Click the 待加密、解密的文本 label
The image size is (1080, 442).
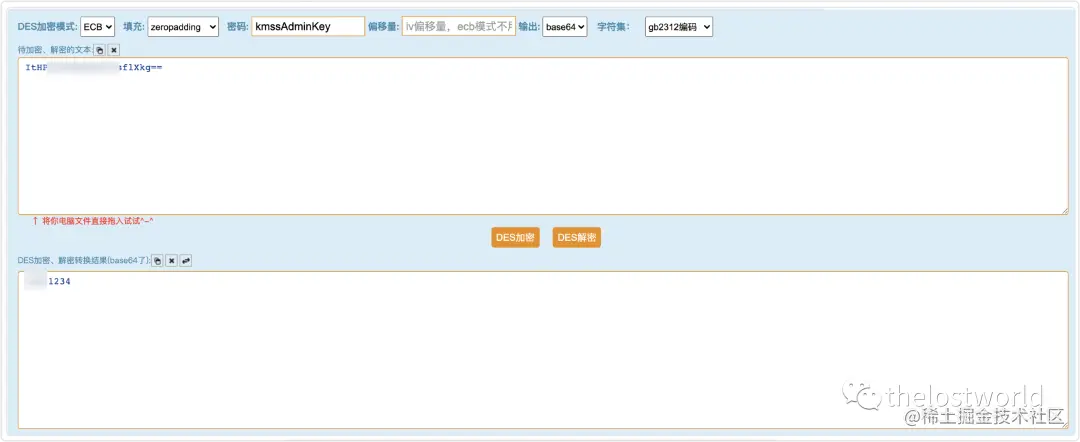pos(54,50)
